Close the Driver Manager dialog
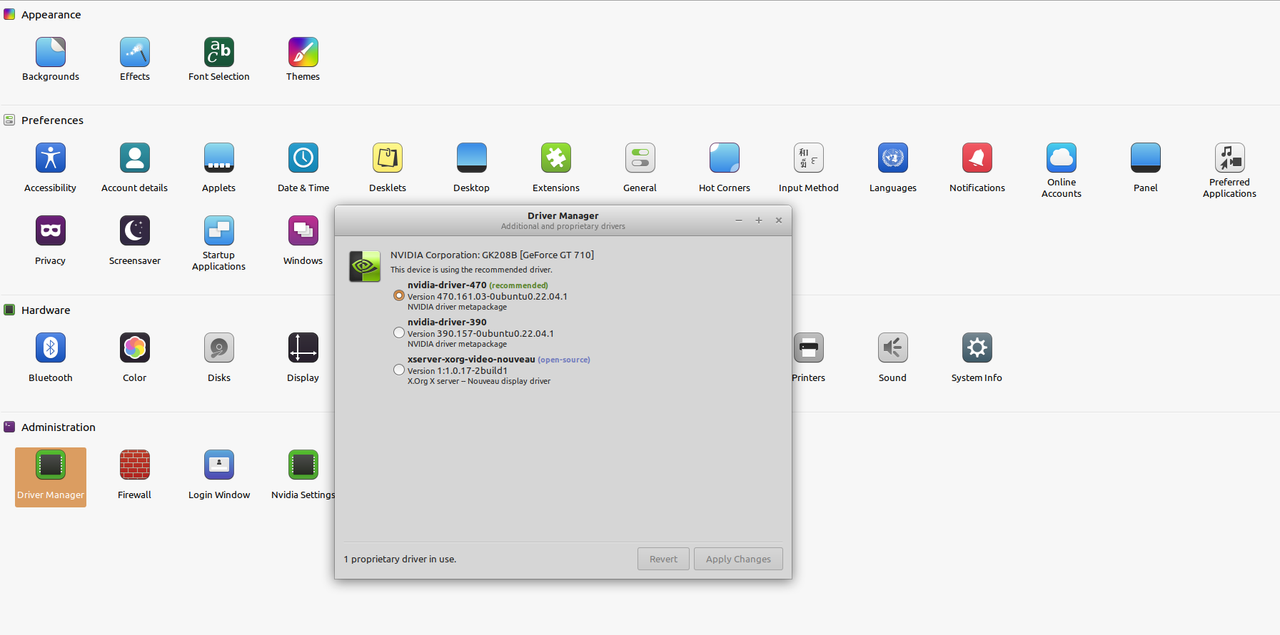1280x635 pixels. 779,220
